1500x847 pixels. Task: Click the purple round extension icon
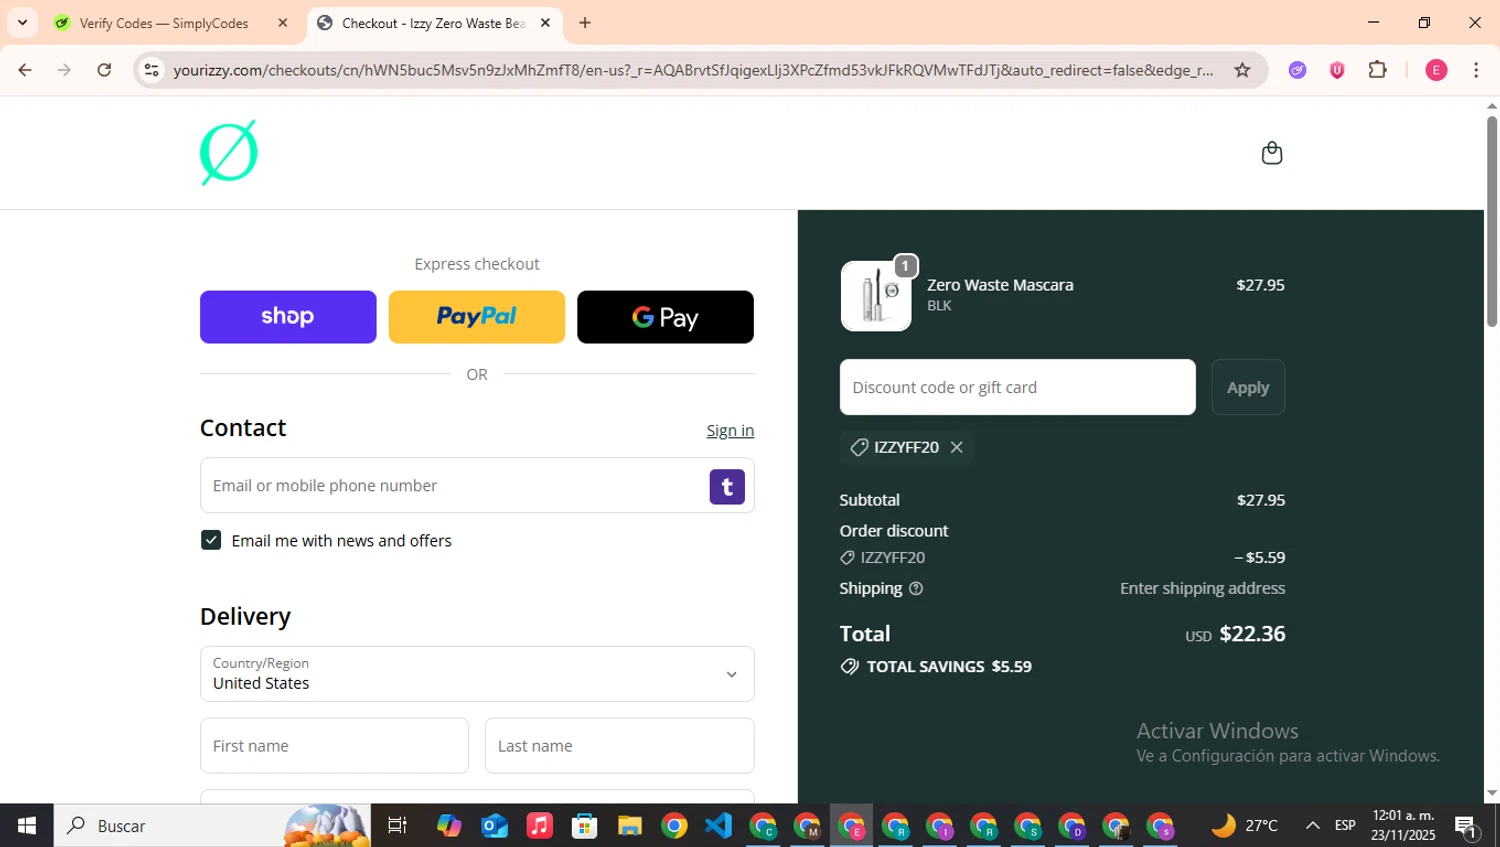(x=1297, y=70)
